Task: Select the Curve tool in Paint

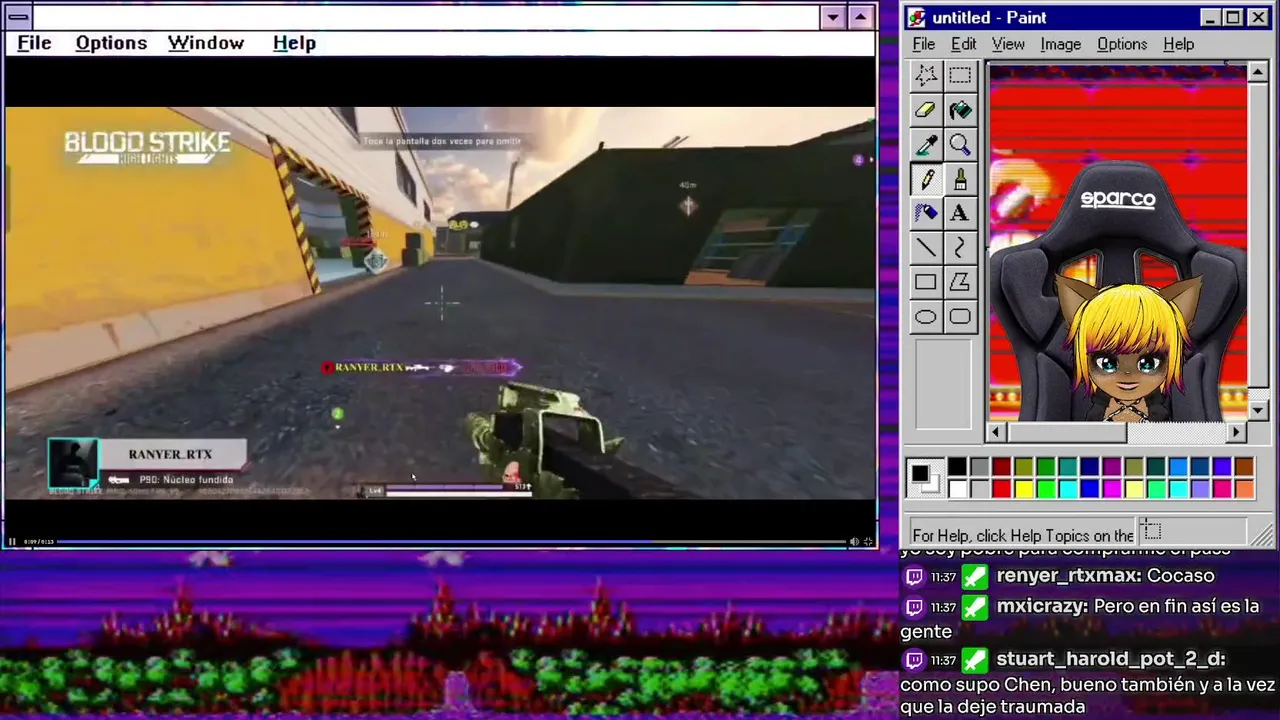Action: (960, 247)
